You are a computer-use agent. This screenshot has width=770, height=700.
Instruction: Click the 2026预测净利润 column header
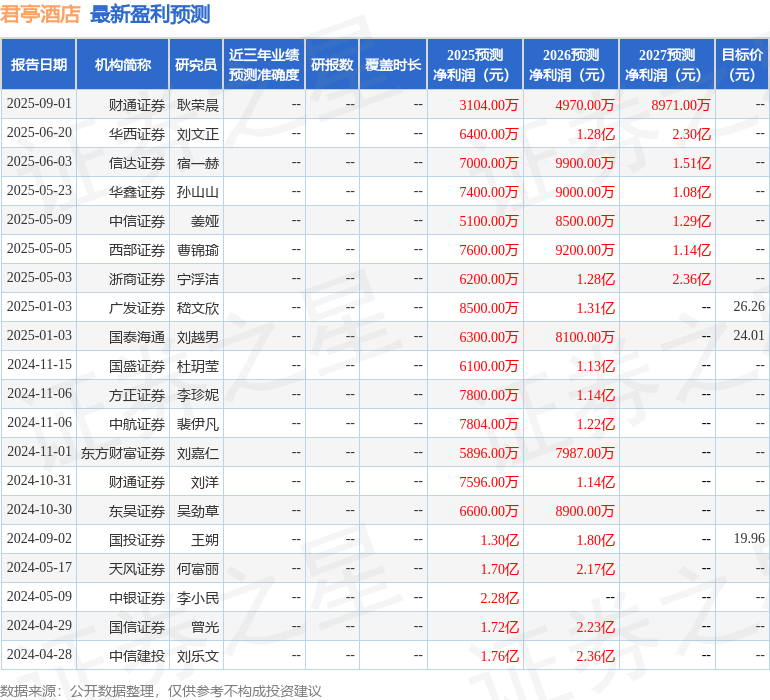coord(570,65)
